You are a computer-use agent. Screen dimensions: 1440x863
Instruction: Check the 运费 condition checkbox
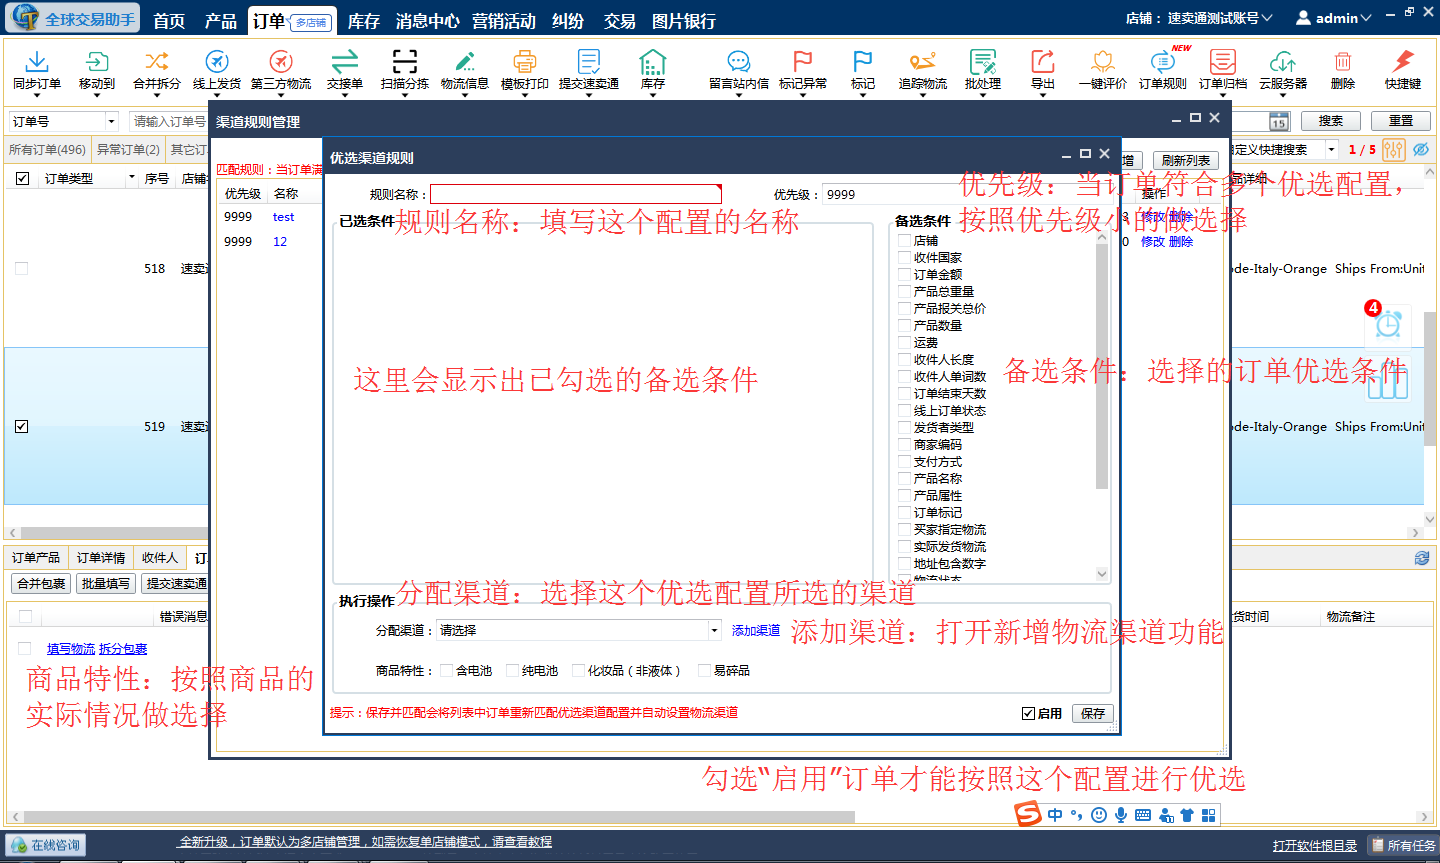tap(905, 342)
